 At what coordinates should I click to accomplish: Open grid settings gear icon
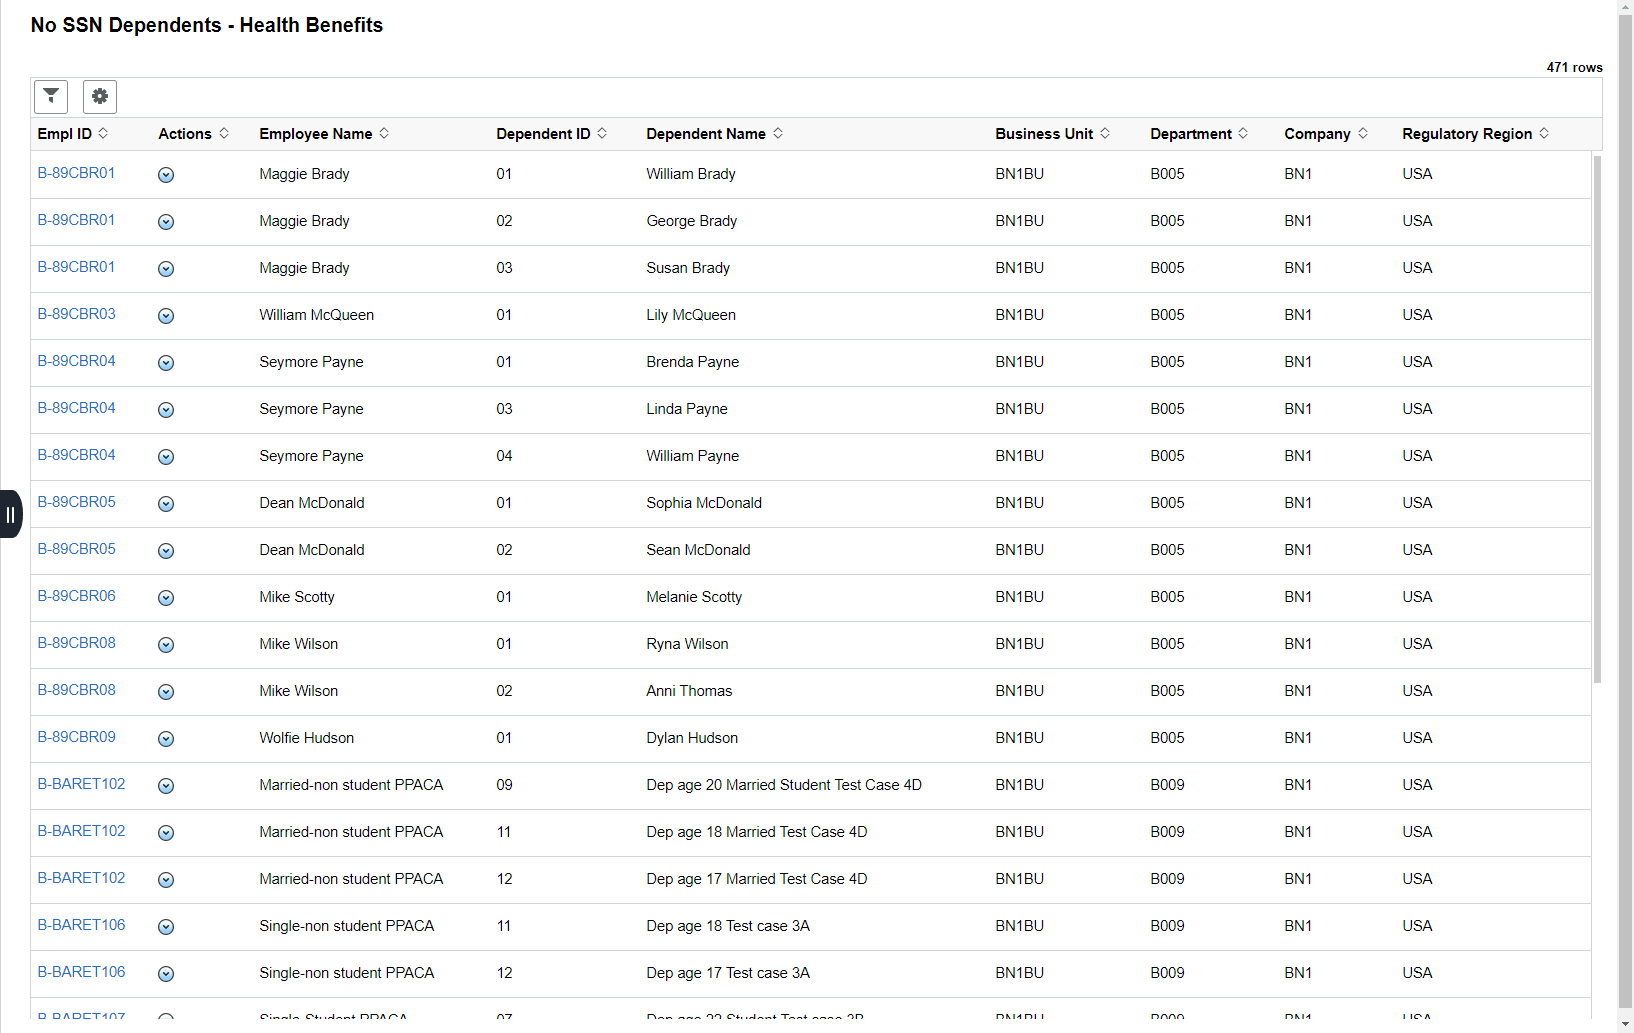point(100,96)
